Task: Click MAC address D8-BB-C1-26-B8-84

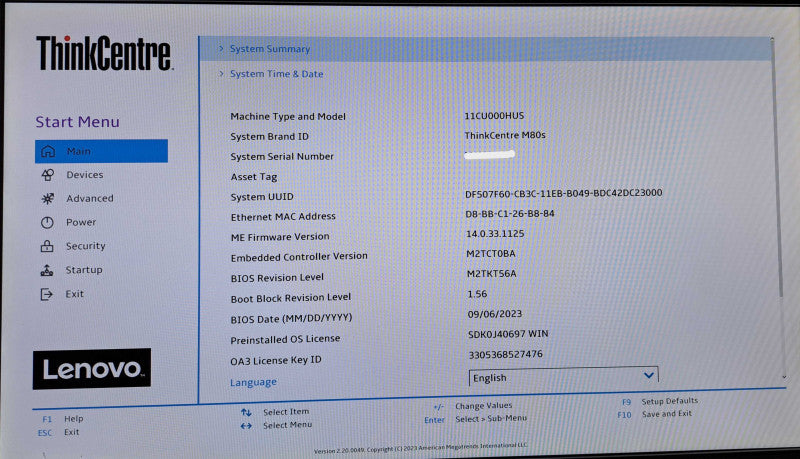Action: pos(510,214)
